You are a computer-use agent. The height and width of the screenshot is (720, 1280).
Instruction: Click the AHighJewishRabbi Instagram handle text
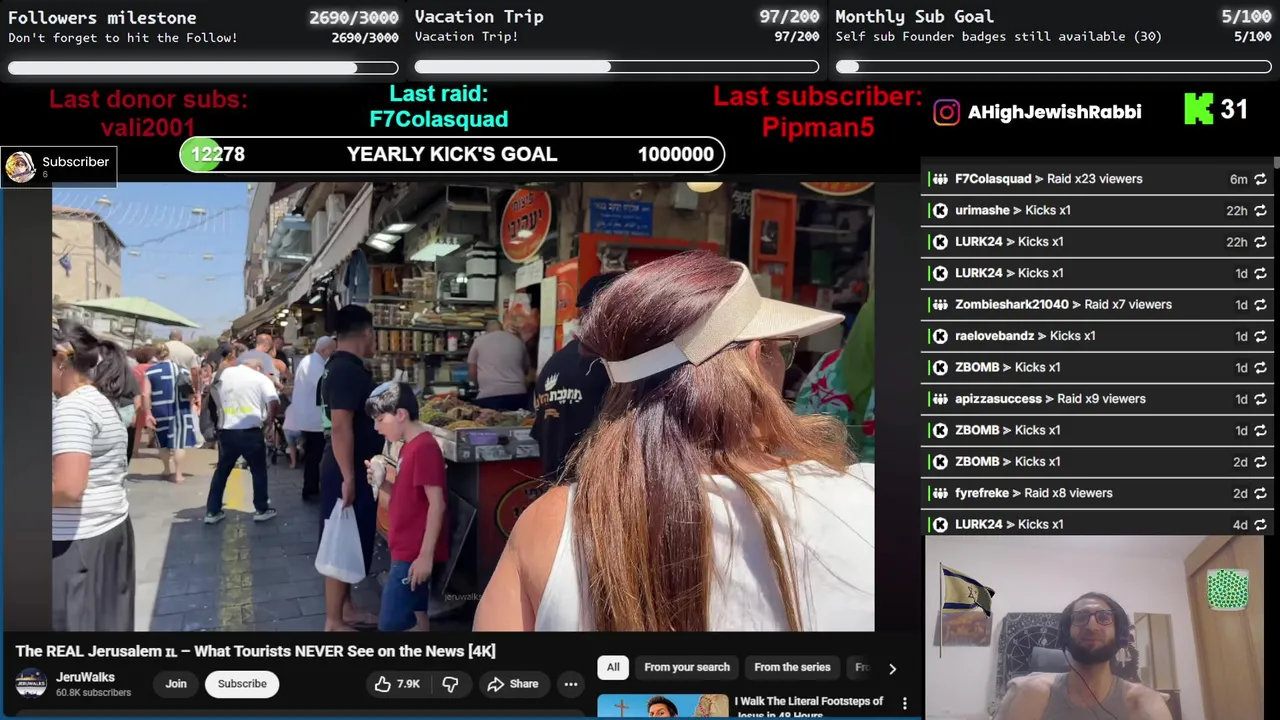(1054, 112)
